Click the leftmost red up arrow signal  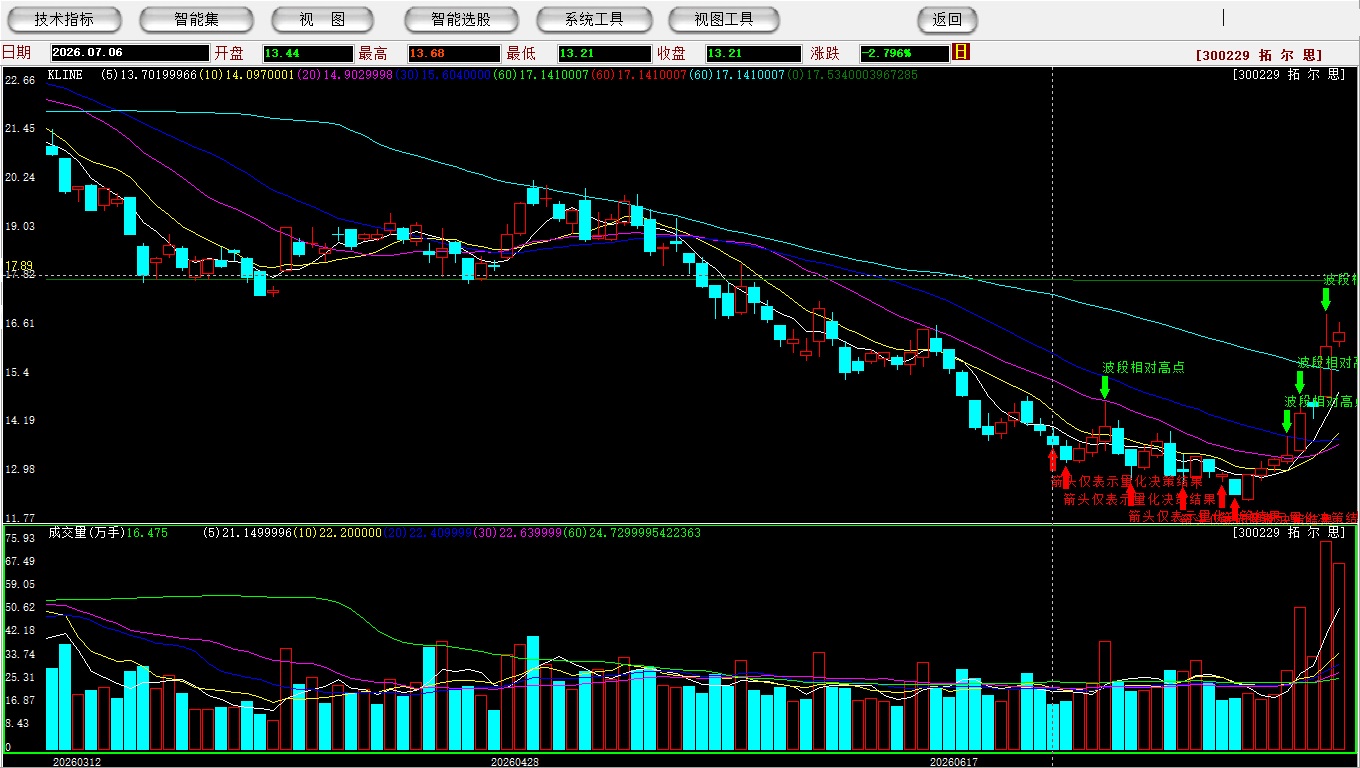(x=1053, y=459)
